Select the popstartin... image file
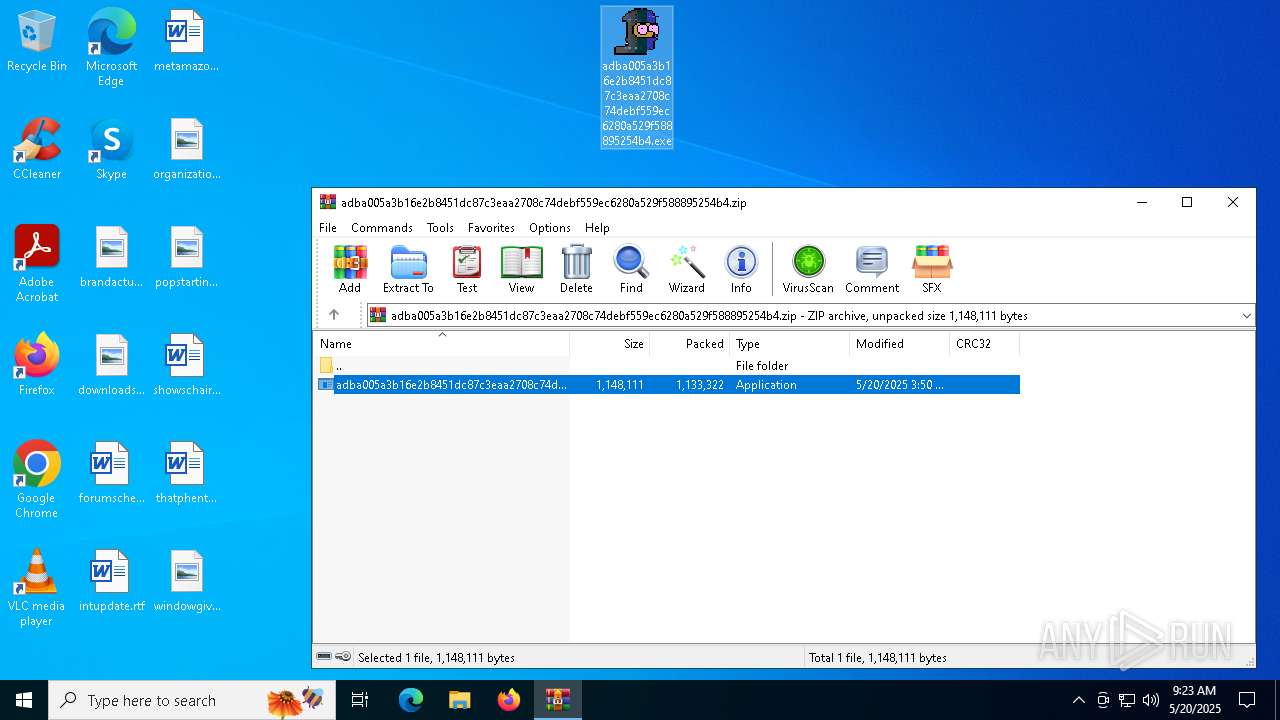 [186, 257]
